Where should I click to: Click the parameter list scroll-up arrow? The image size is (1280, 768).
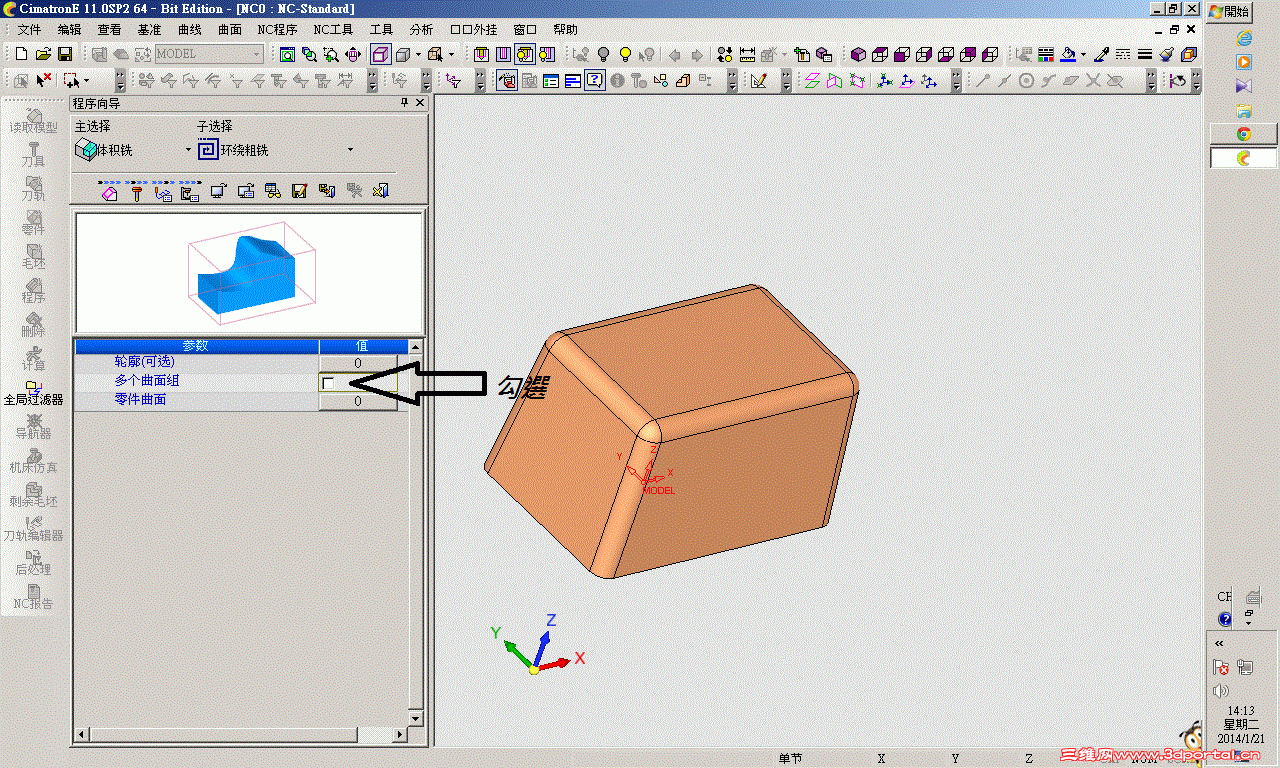coord(418,347)
